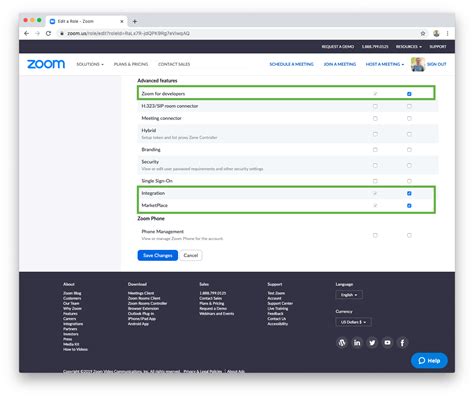The width and height of the screenshot is (474, 398).
Task: Open Contact Sales in the navigation
Action: pos(174,64)
